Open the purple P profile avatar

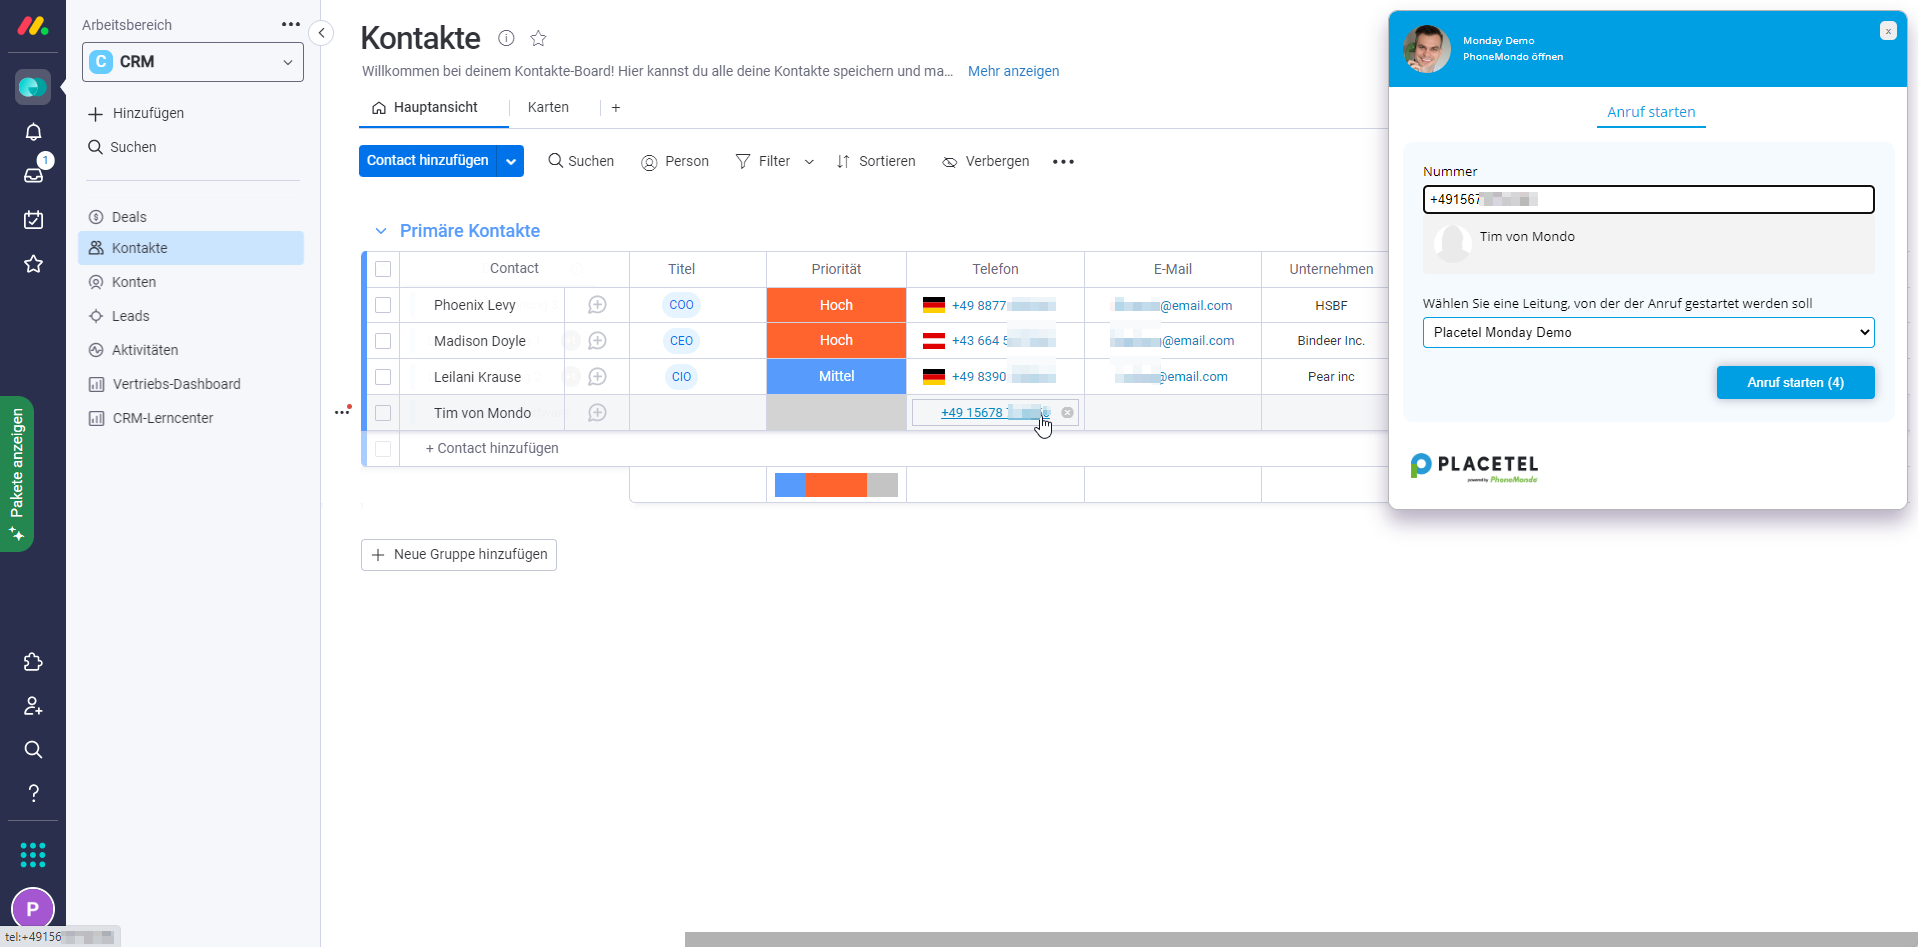(x=33, y=909)
